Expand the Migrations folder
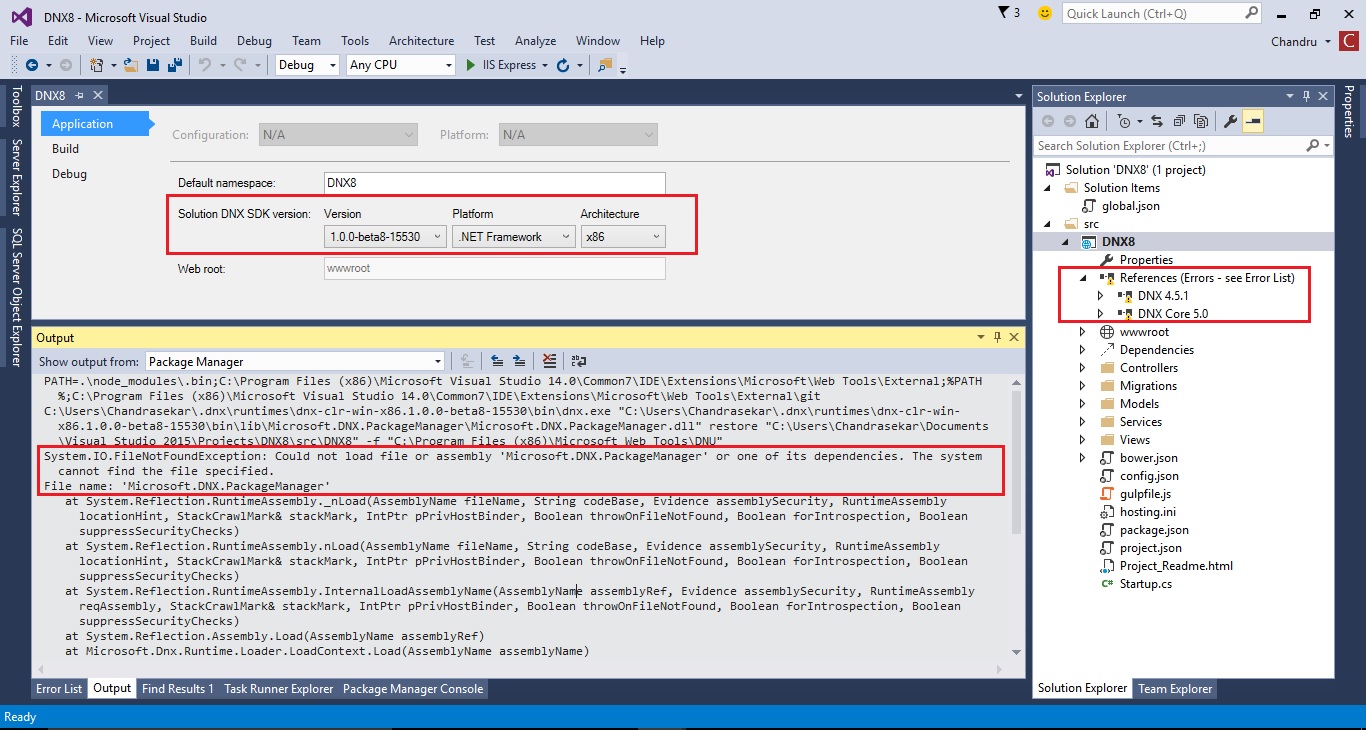Viewport: 1366px width, 730px height. [x=1083, y=386]
